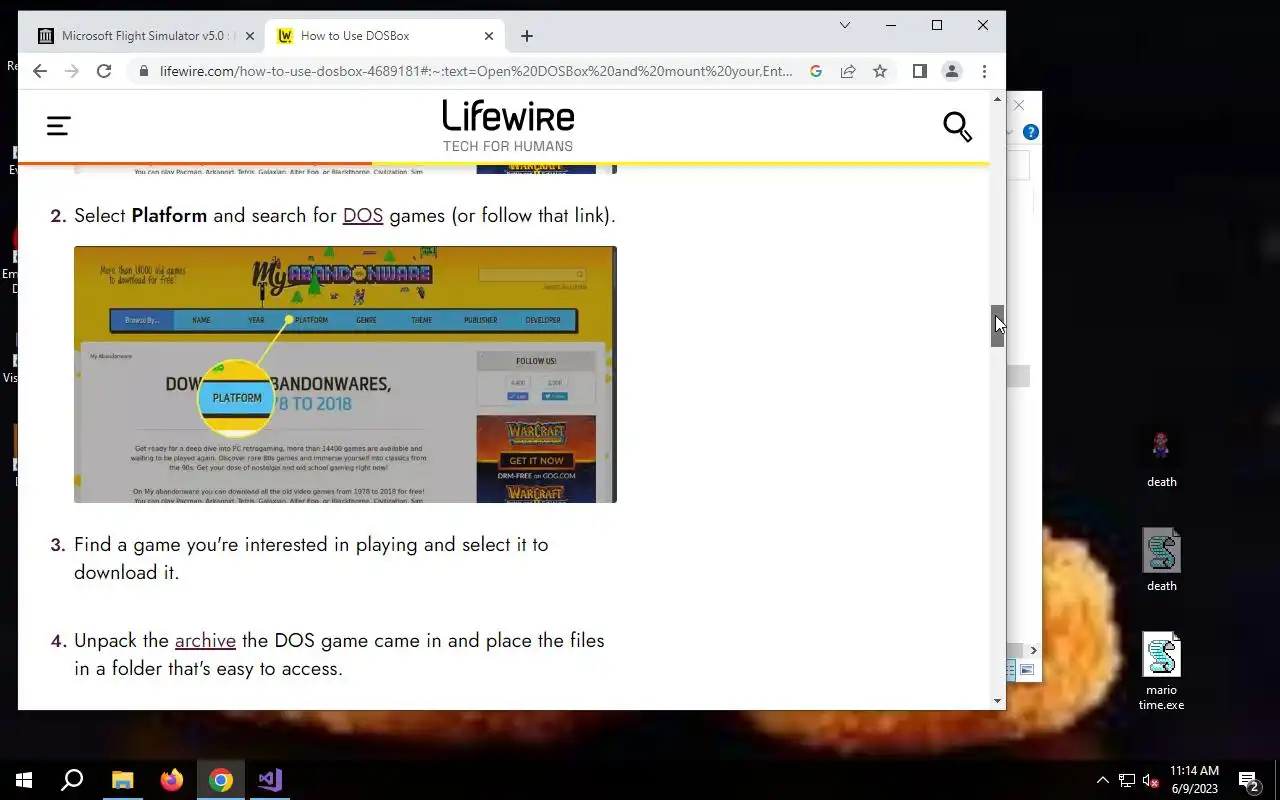This screenshot has height=800, width=1280.
Task: Open volume tray icon
Action: click(1151, 780)
